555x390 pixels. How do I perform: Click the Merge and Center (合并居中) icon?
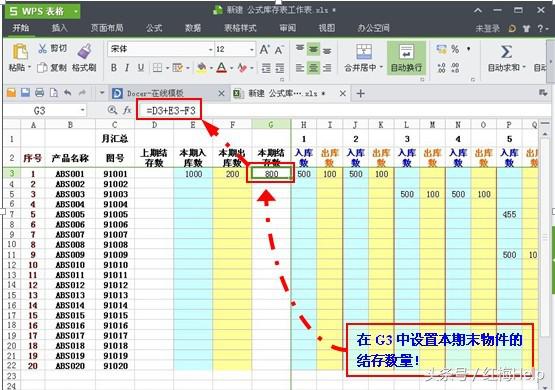coord(364,52)
